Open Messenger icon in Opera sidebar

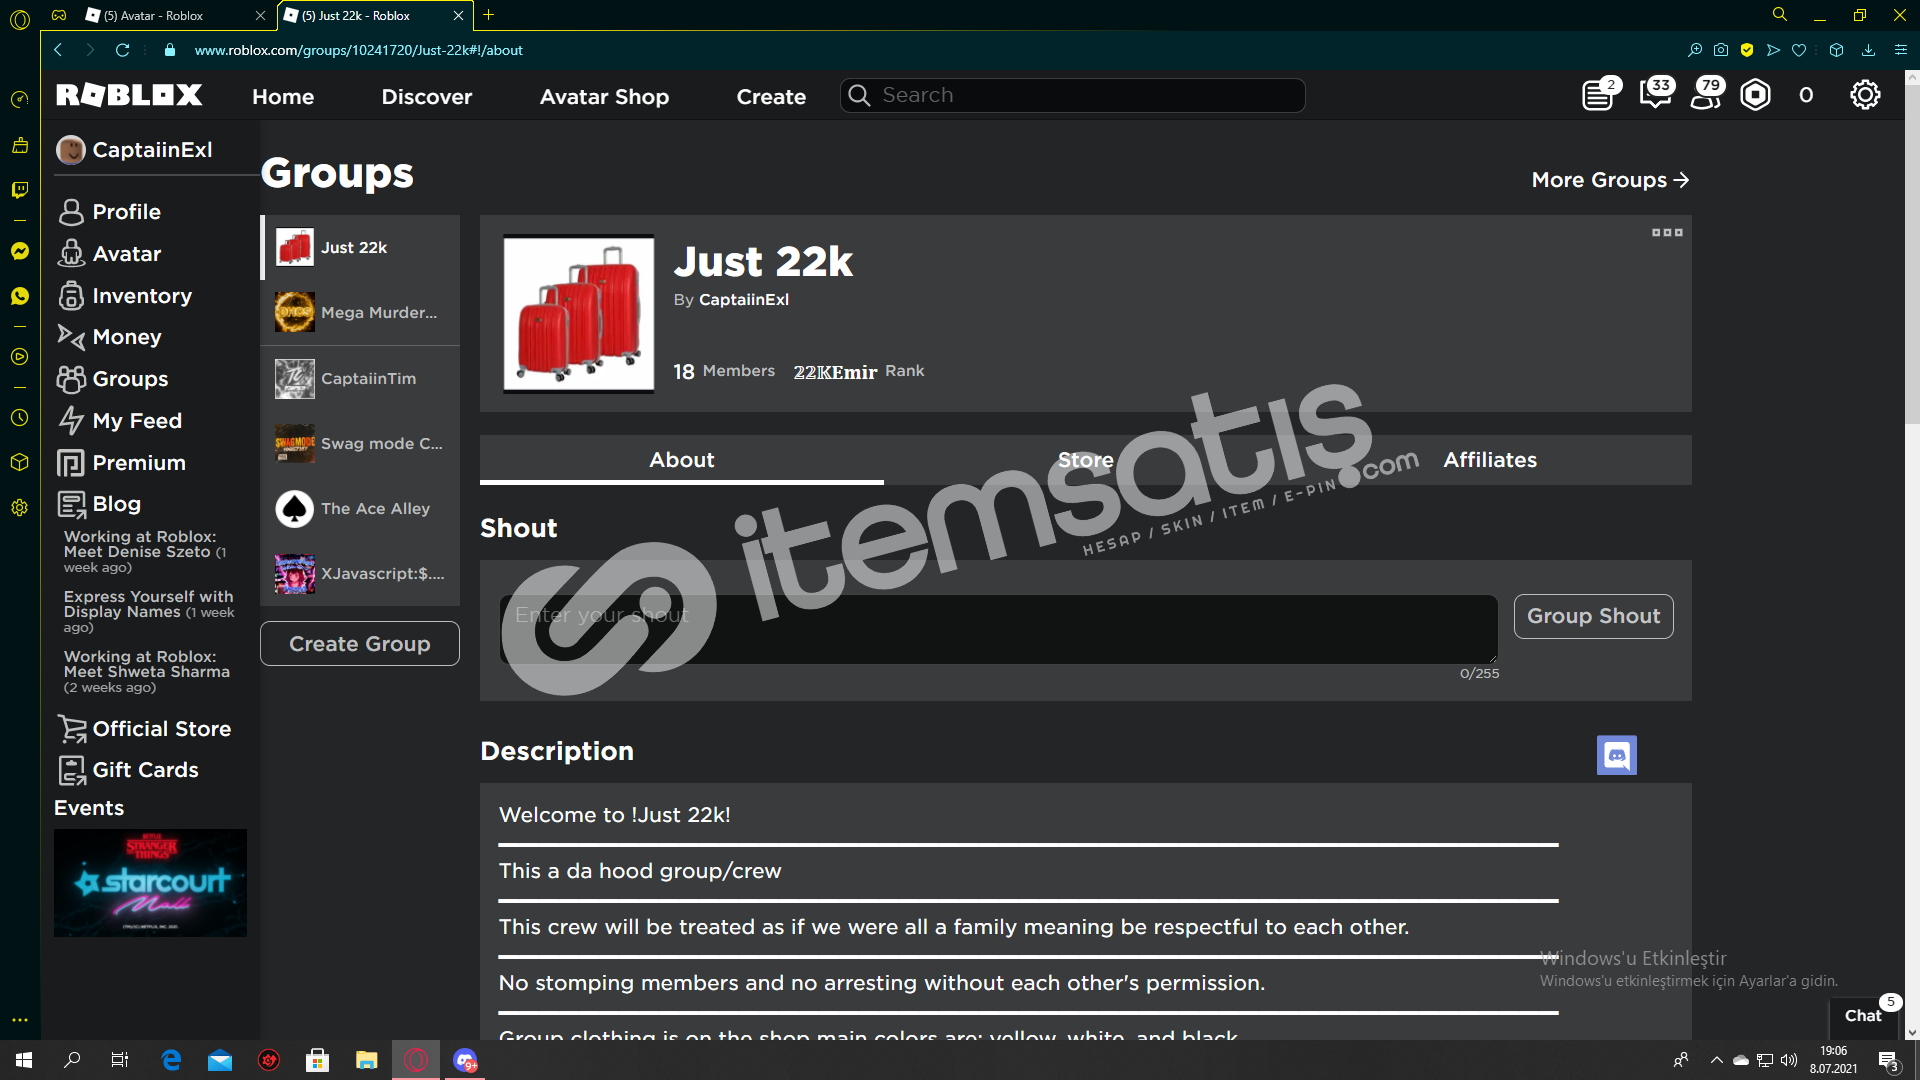pos(19,251)
